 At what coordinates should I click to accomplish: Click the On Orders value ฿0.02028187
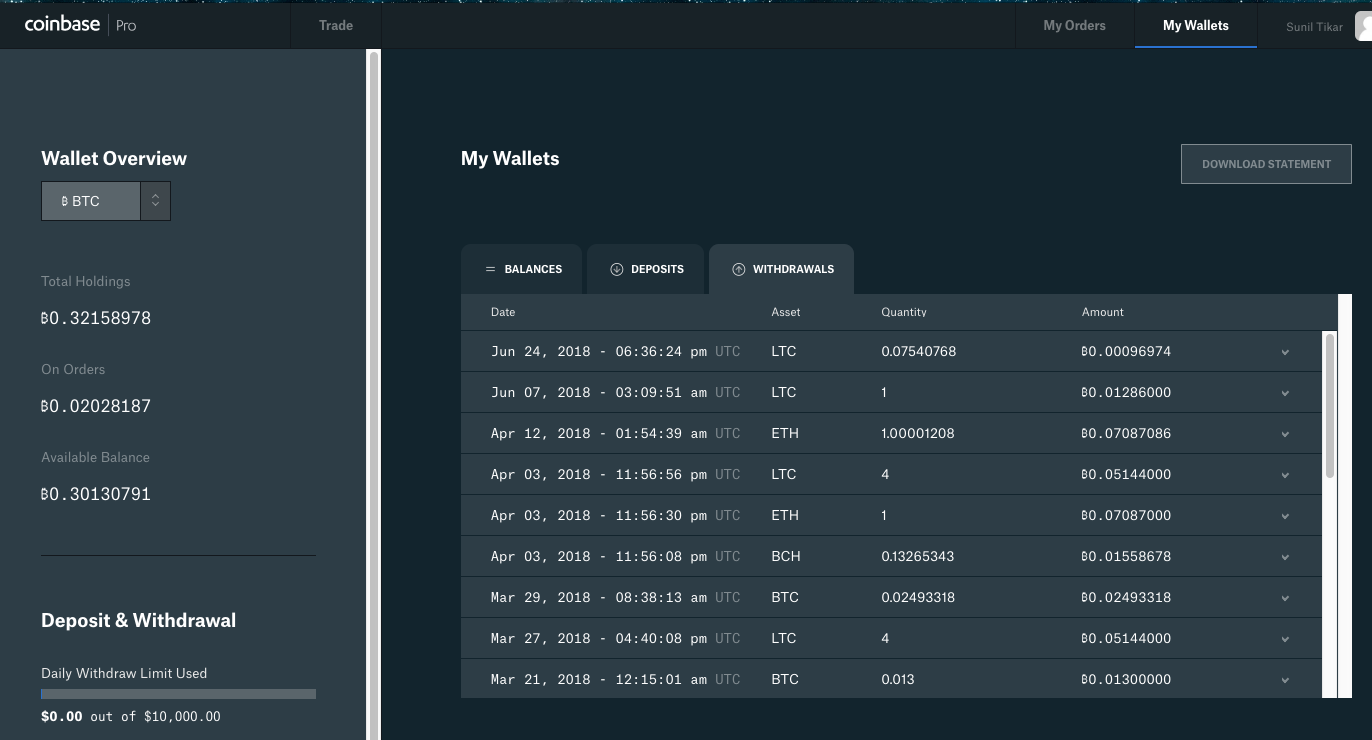96,406
